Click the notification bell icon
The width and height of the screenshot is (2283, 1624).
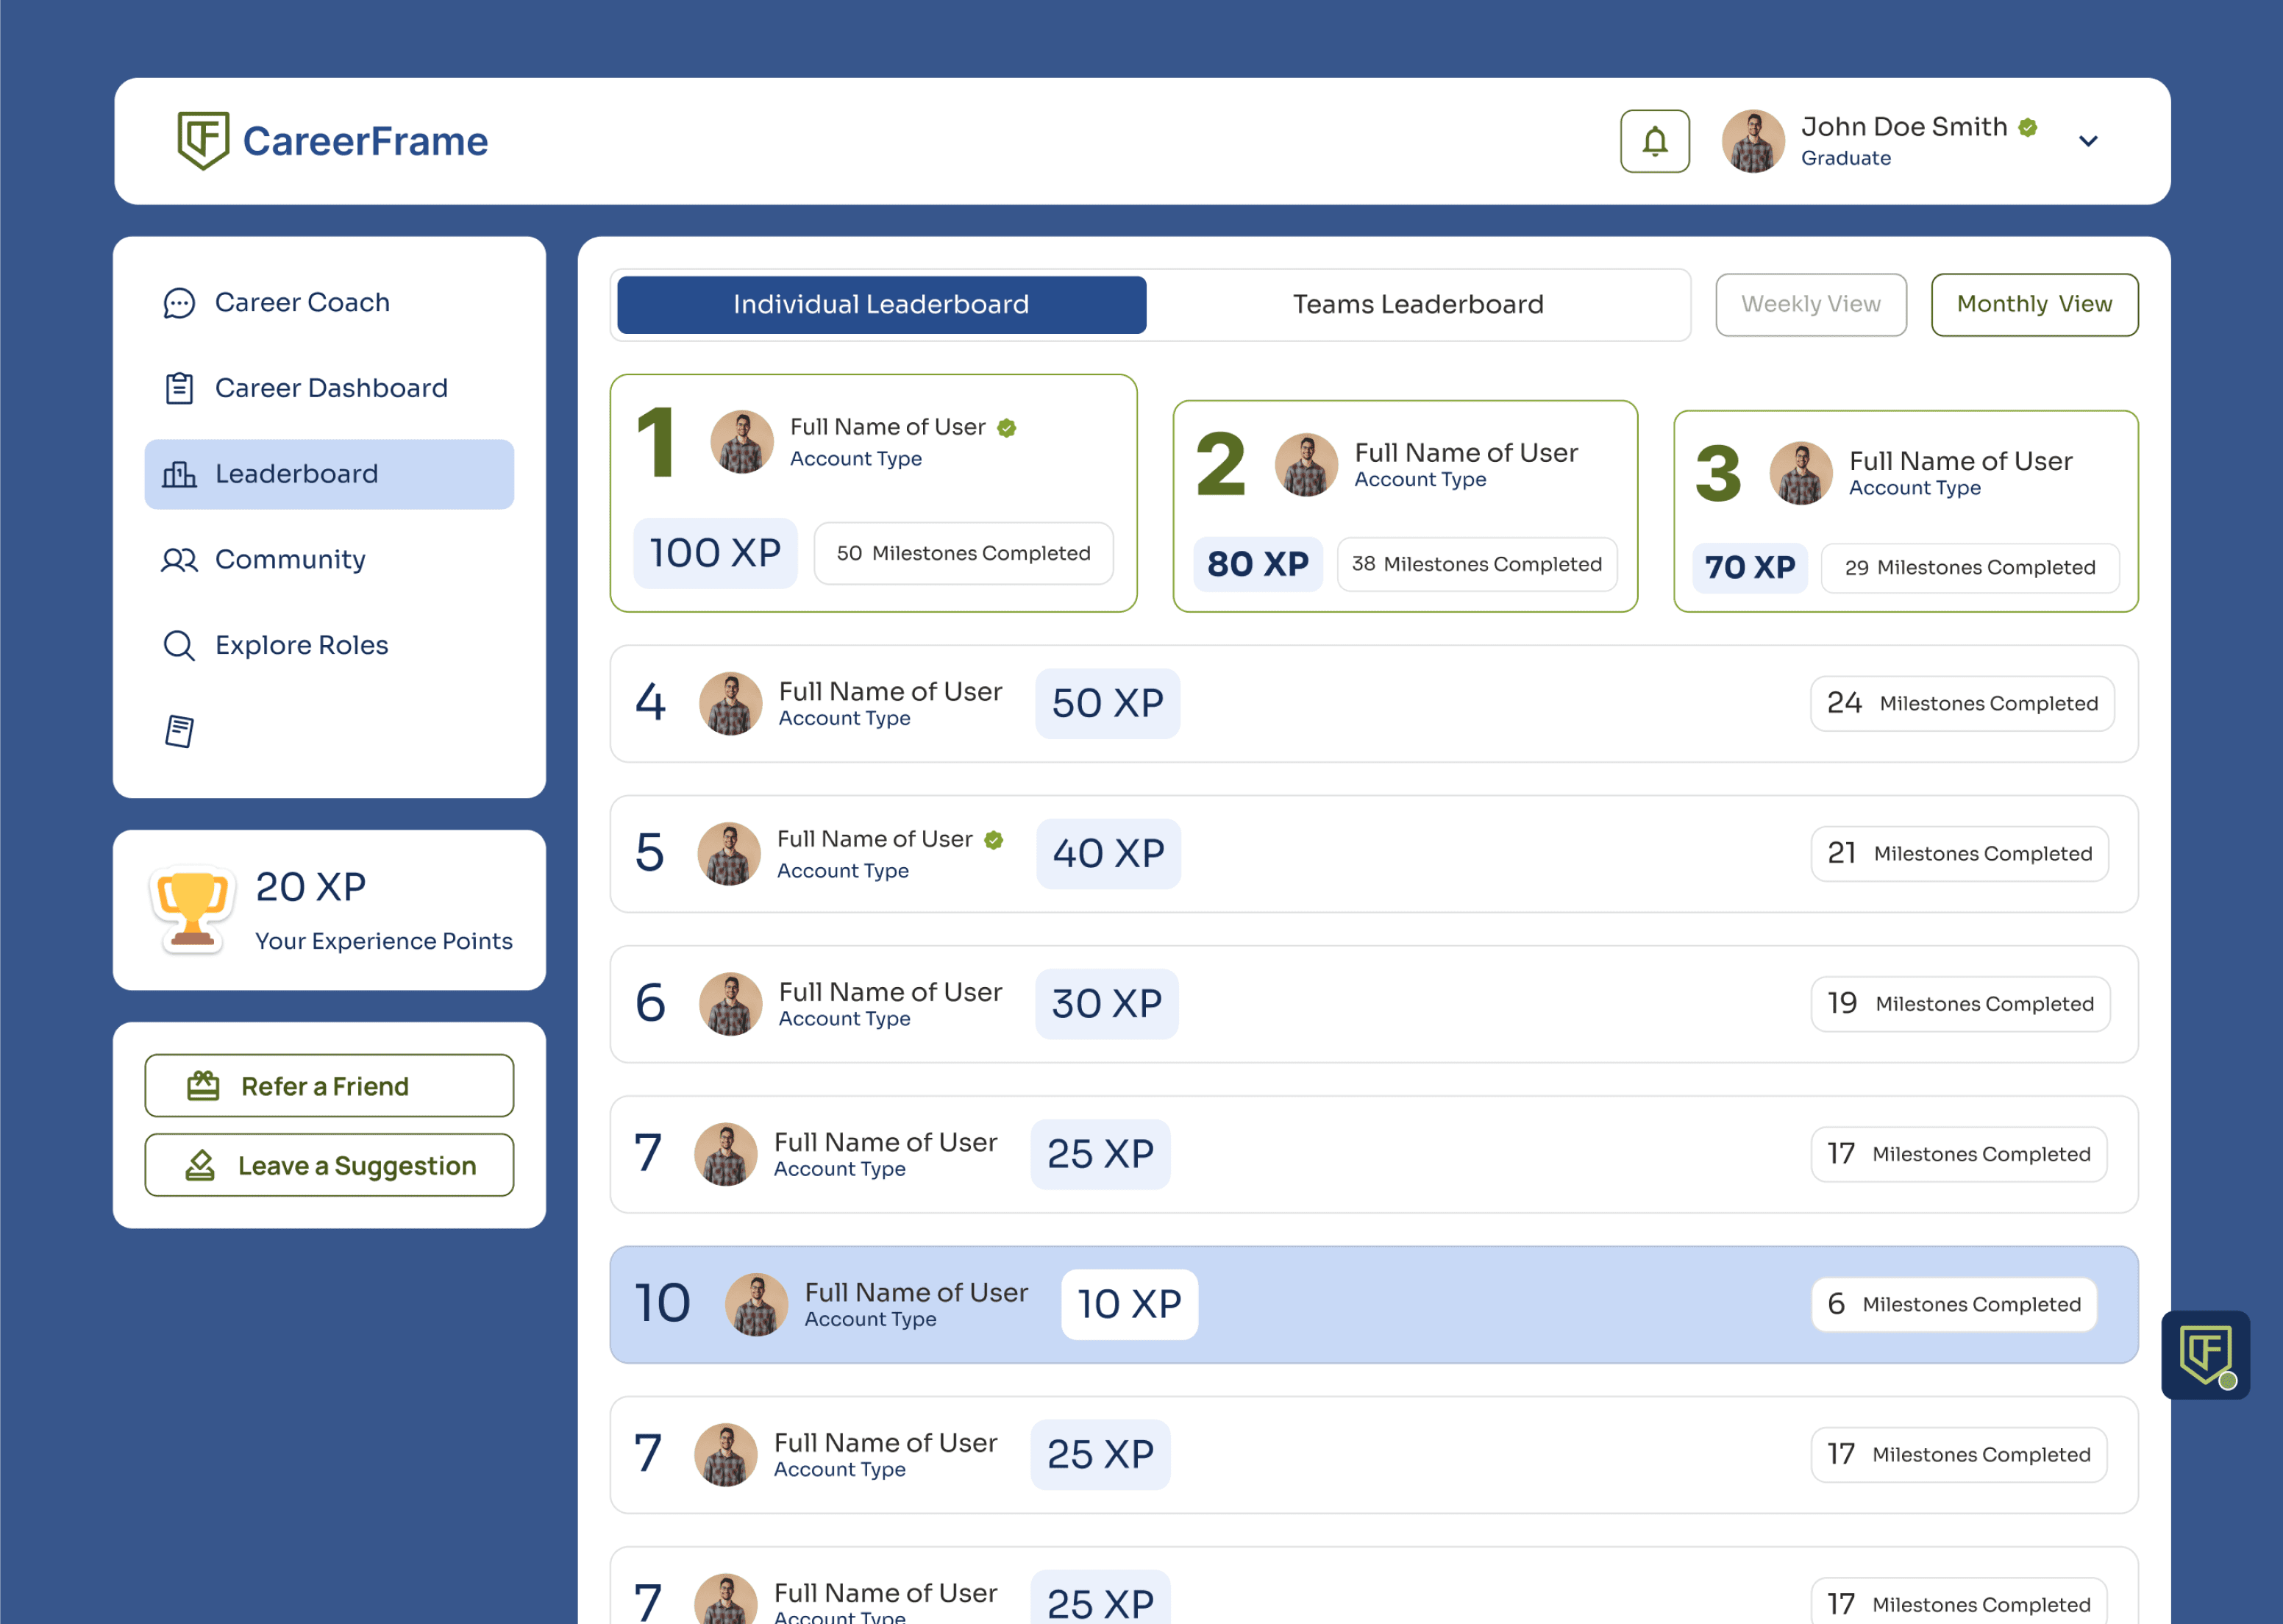coord(1654,141)
